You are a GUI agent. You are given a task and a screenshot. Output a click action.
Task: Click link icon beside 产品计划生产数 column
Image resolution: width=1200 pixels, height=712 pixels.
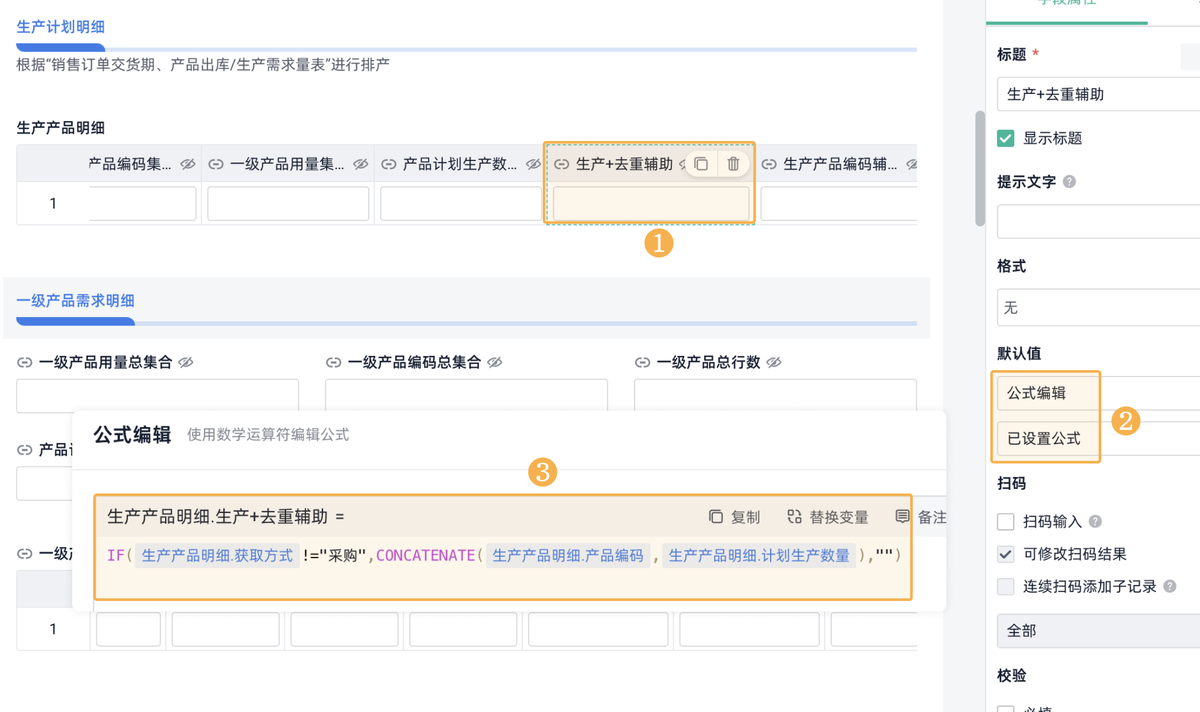388,164
